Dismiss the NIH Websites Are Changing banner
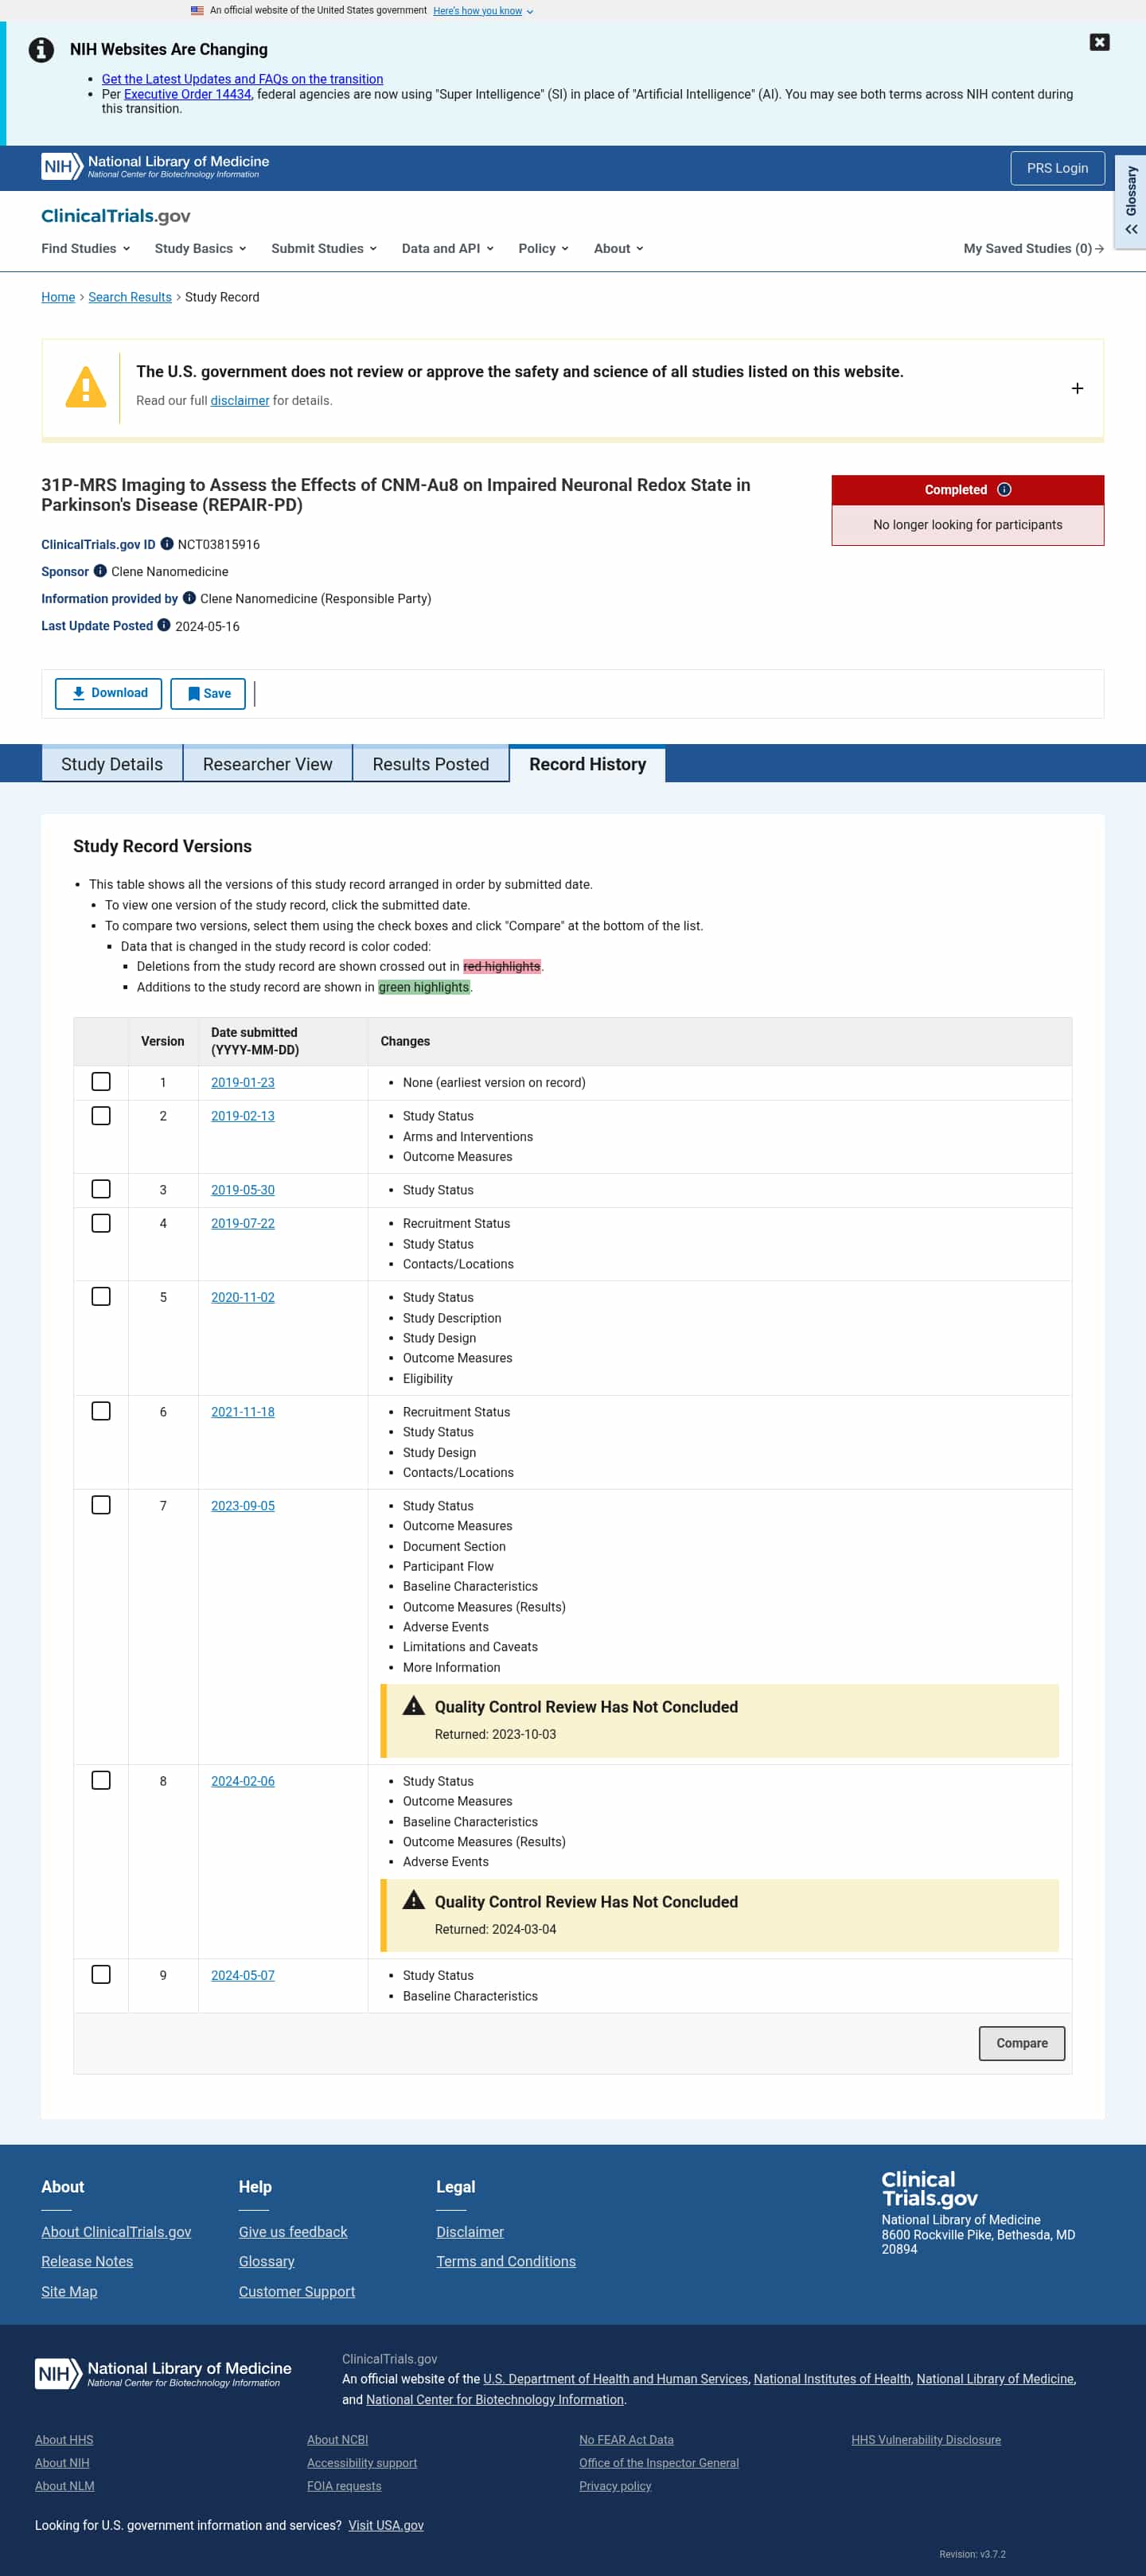The image size is (1146, 2576). point(1099,42)
